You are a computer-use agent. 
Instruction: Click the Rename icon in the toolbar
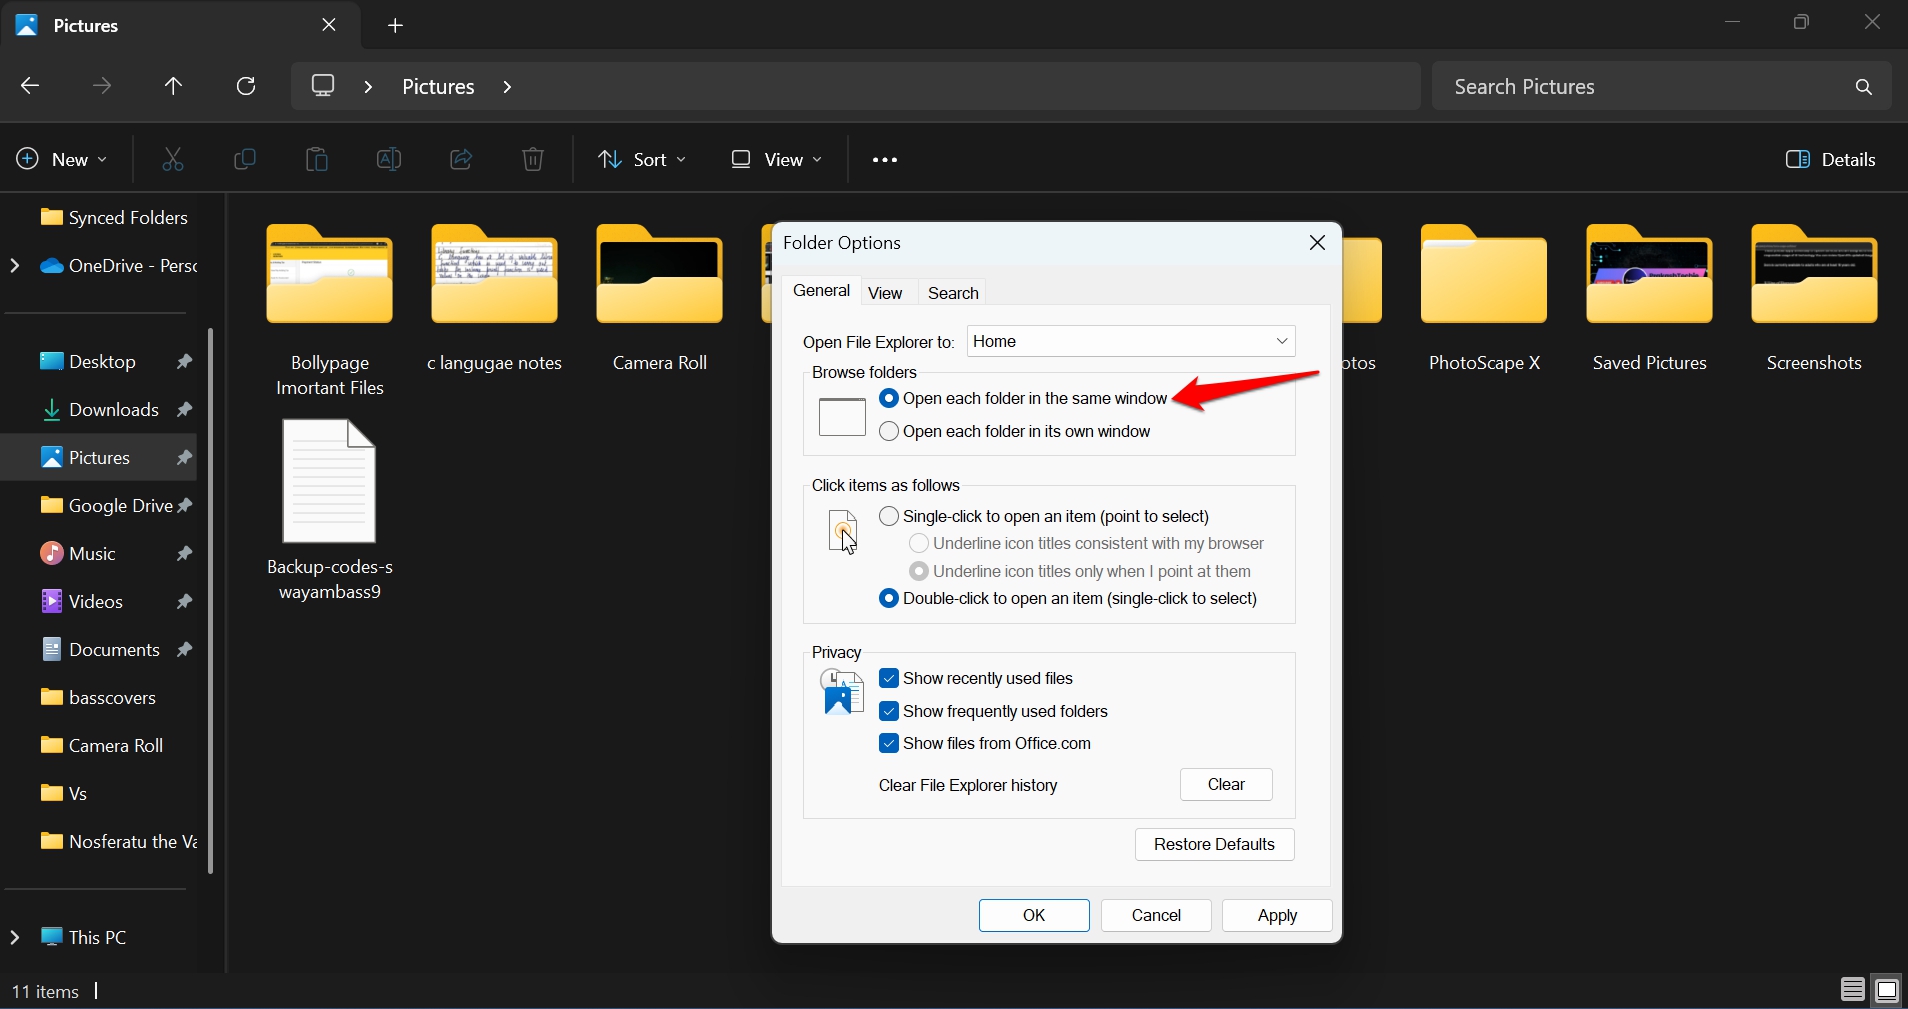coord(389,160)
